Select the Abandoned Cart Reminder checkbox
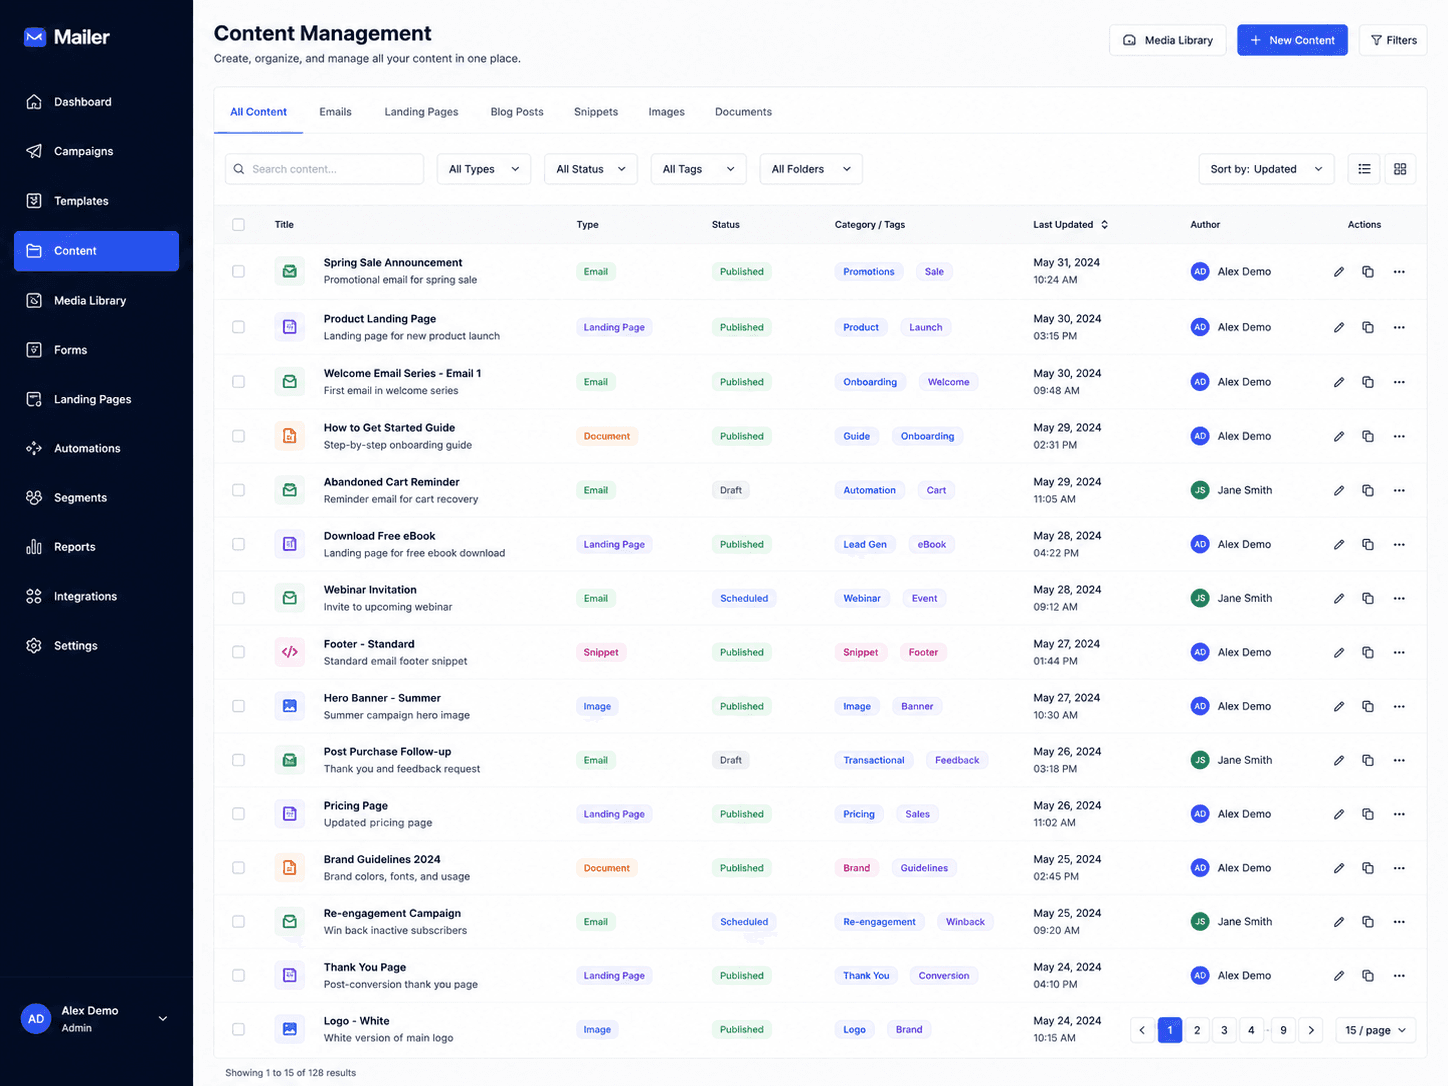The height and width of the screenshot is (1086, 1448). click(238, 490)
